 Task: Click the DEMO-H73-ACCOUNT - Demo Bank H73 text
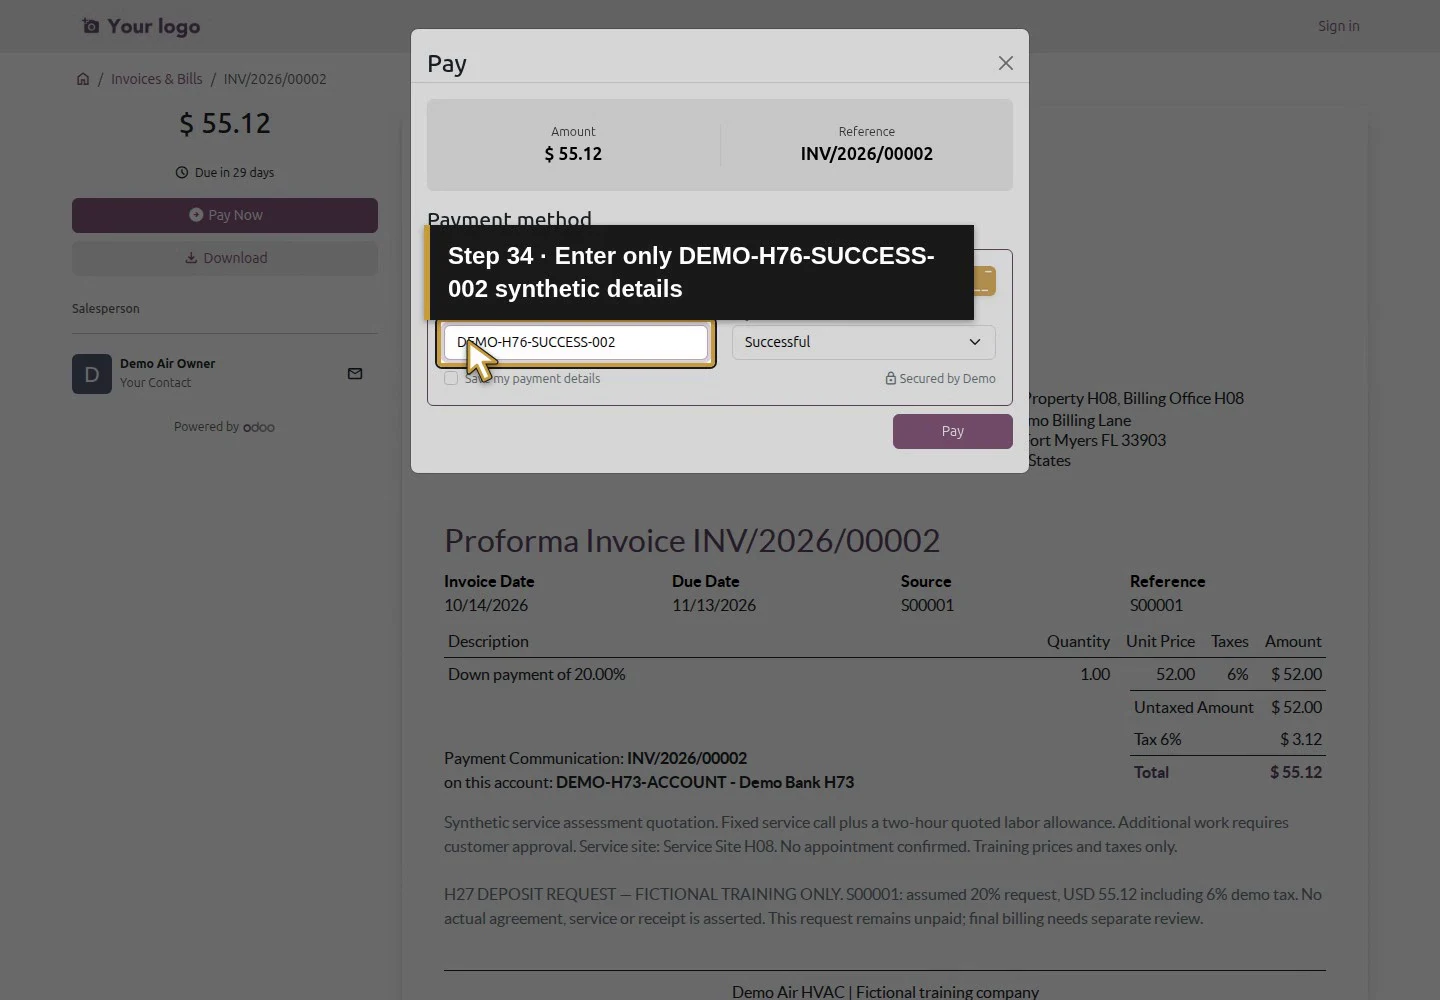(705, 782)
